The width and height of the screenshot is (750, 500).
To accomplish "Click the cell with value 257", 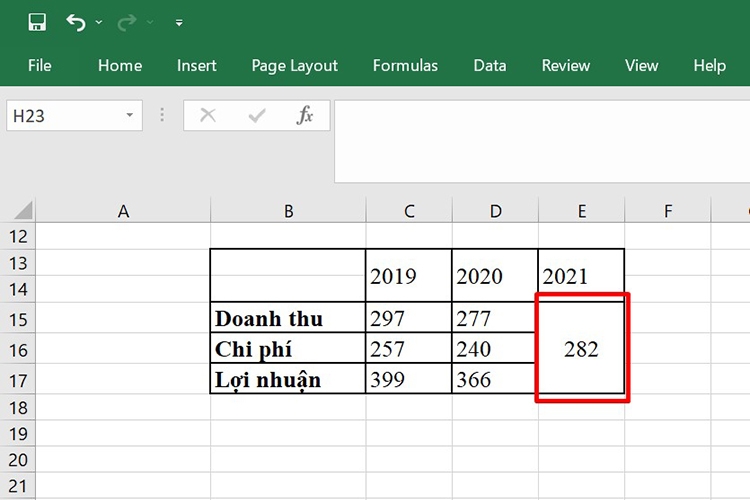I will [x=408, y=348].
